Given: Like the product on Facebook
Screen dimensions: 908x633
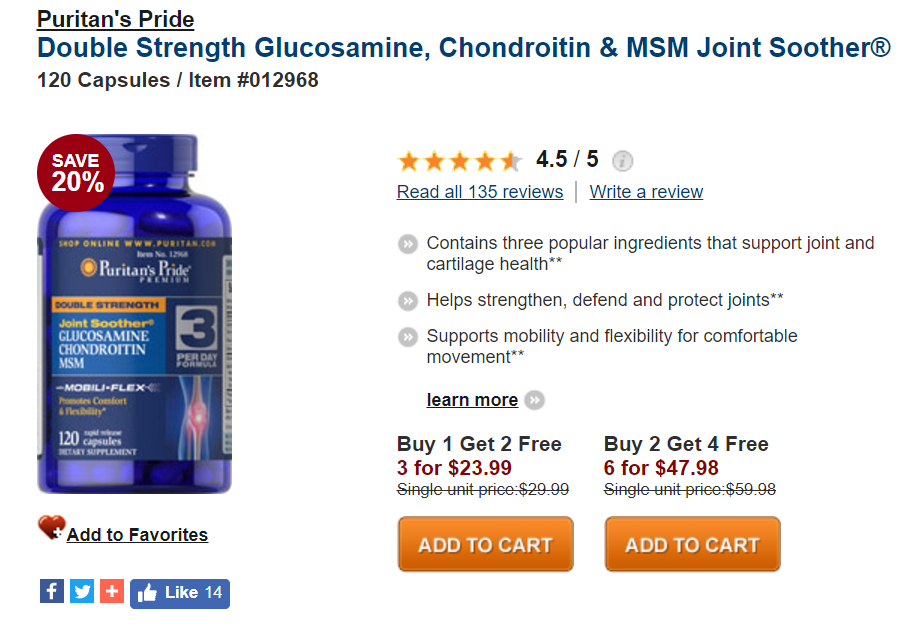Looking at the screenshot, I should click(x=180, y=593).
